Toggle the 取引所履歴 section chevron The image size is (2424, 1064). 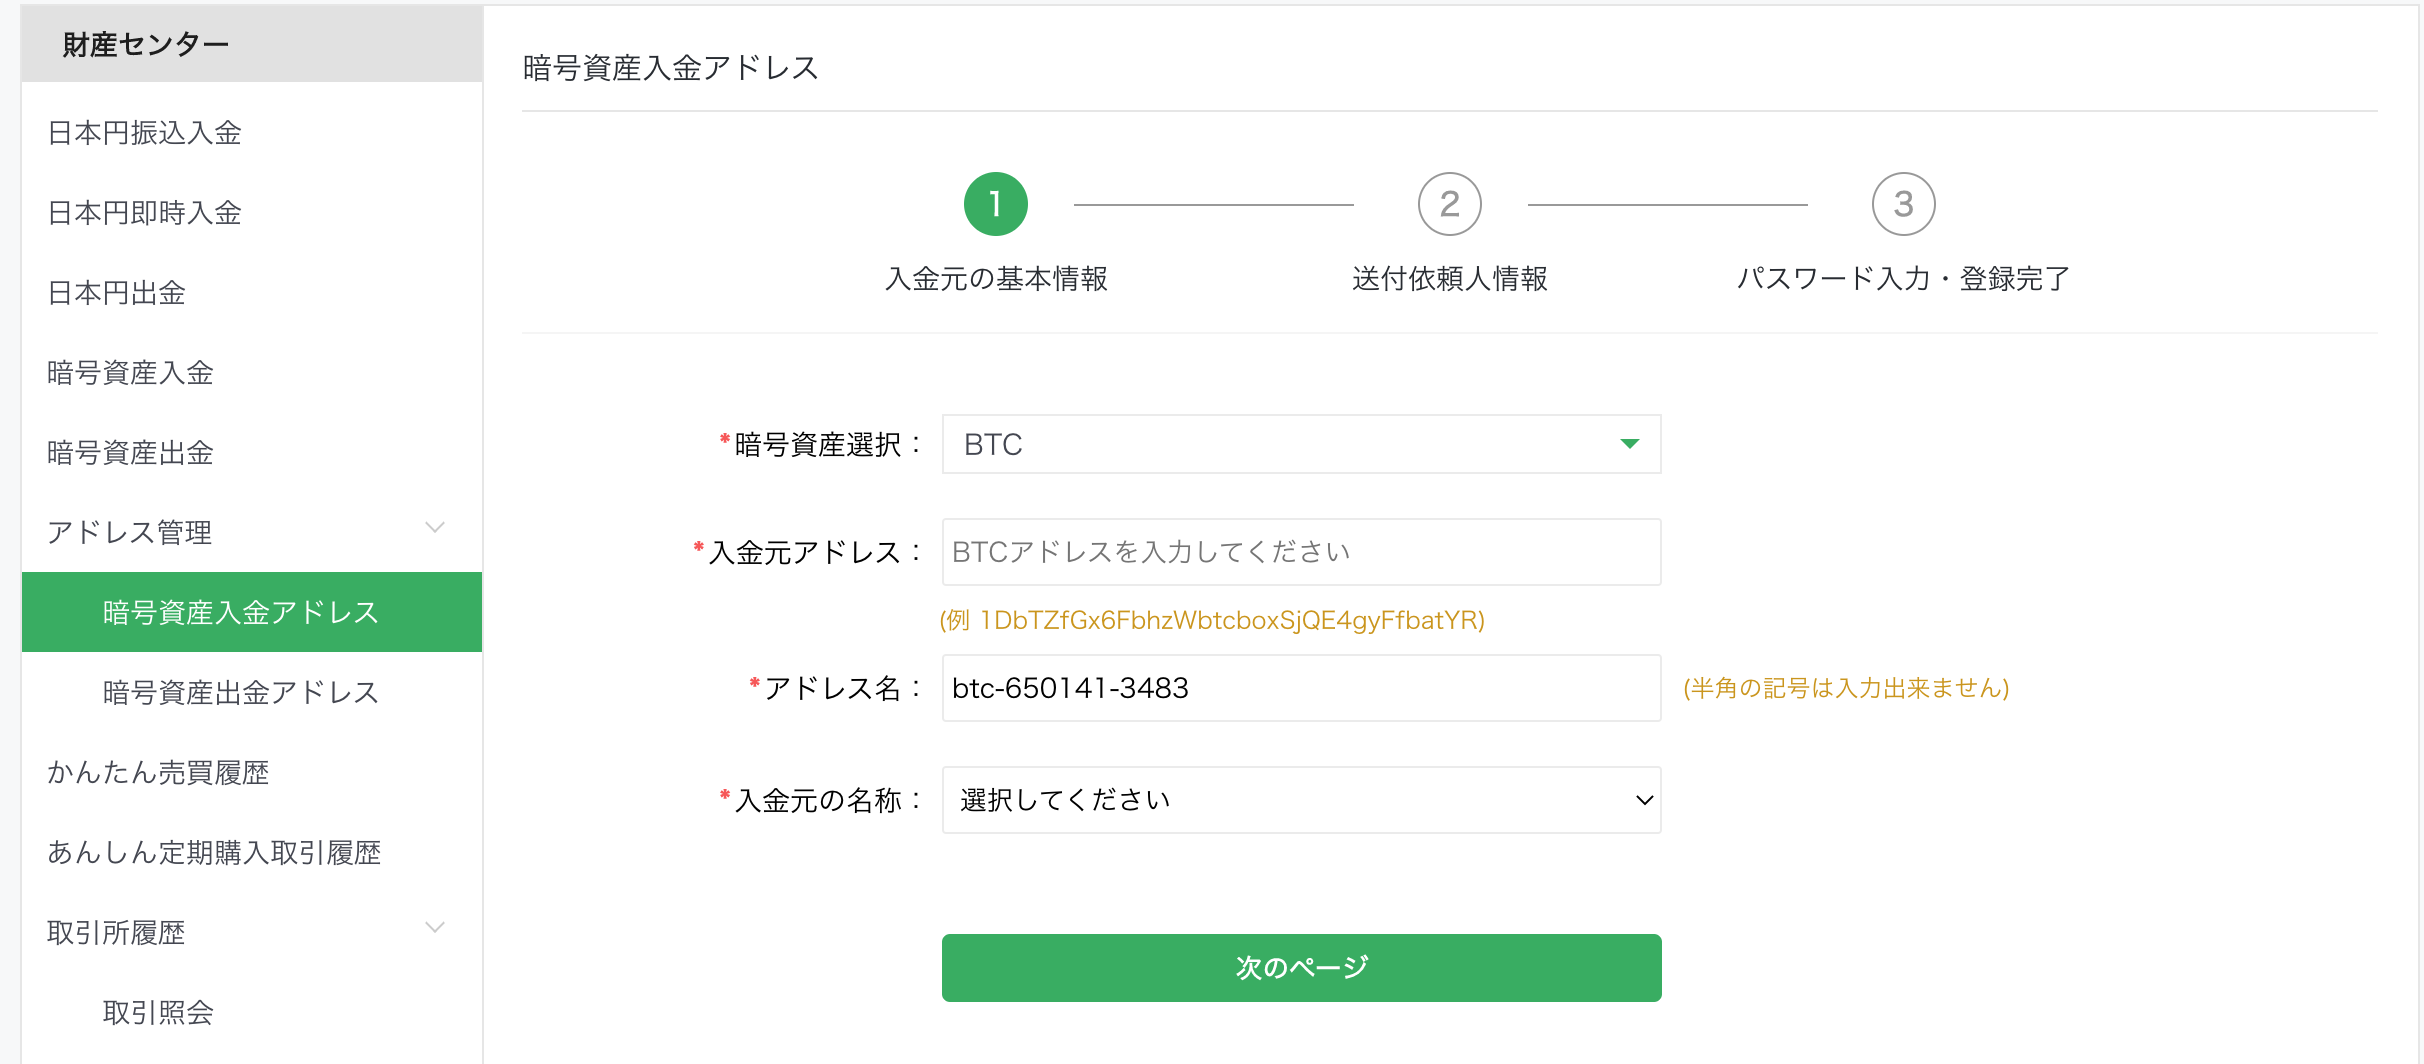435,928
